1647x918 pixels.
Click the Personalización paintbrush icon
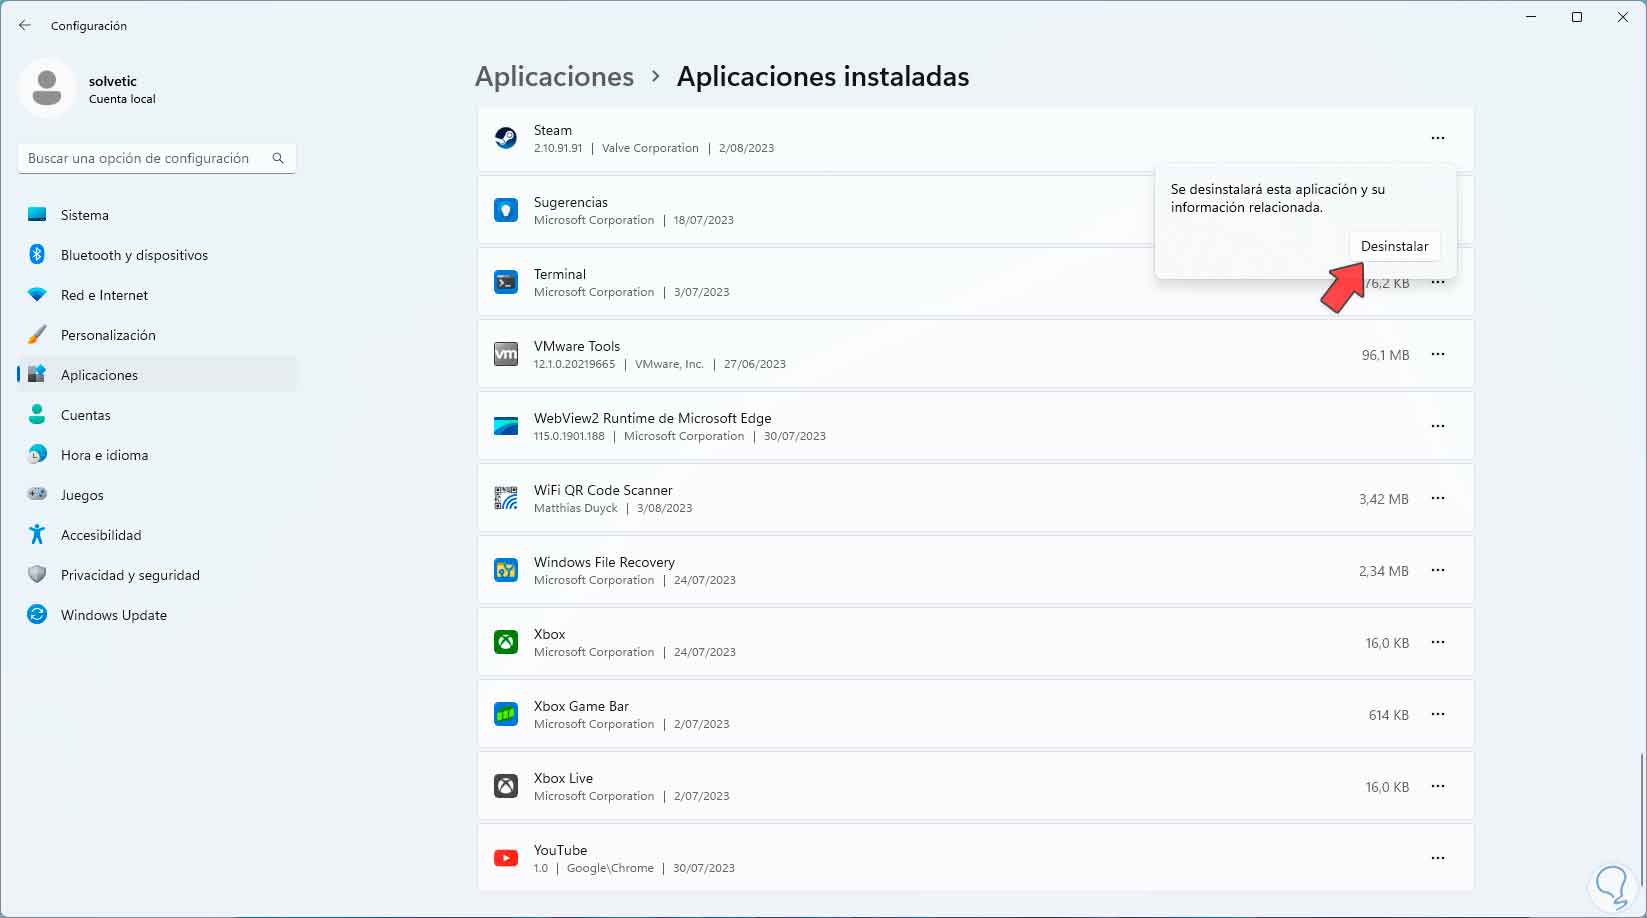(x=37, y=335)
